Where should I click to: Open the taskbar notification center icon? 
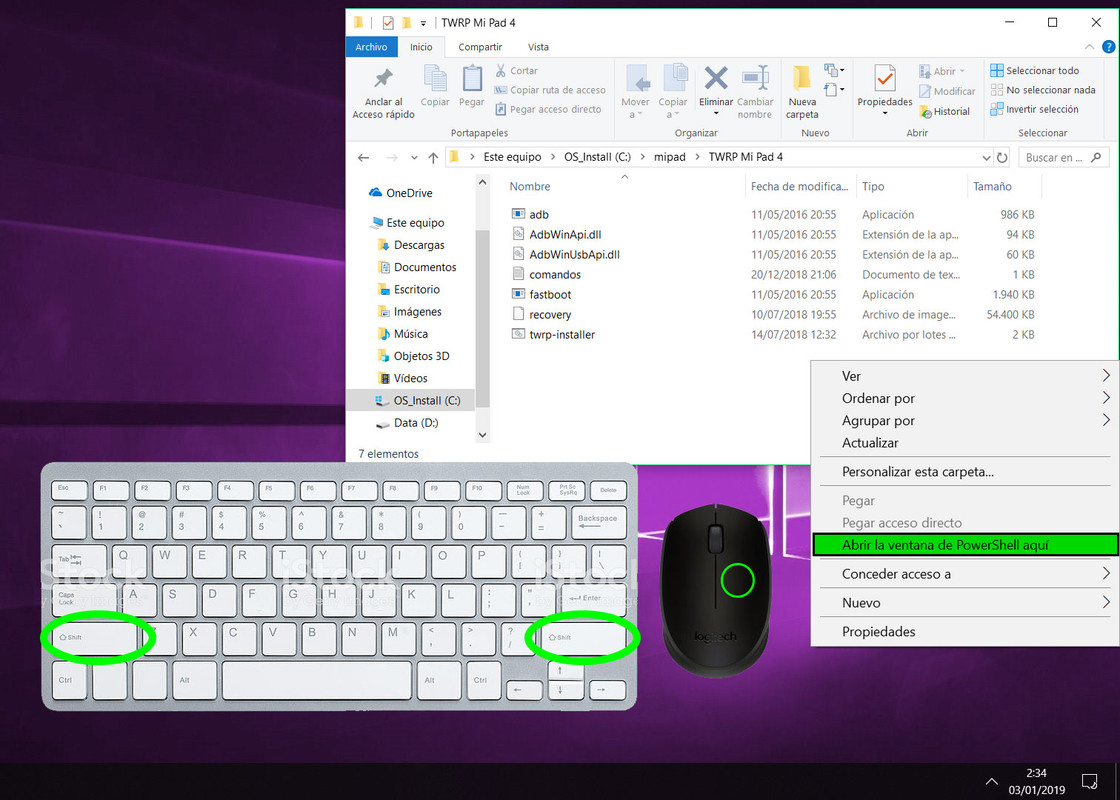(1090, 781)
